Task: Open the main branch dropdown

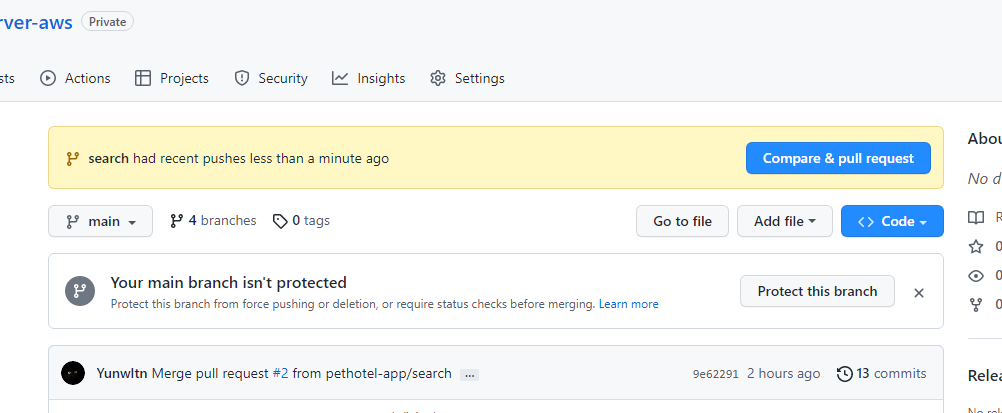Action: 100,221
